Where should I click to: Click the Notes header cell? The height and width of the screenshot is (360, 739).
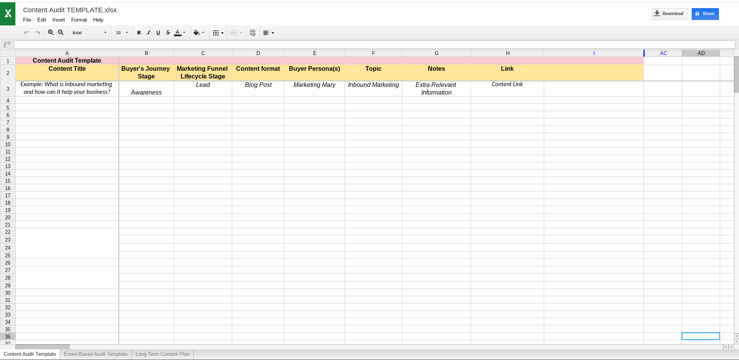(x=436, y=73)
